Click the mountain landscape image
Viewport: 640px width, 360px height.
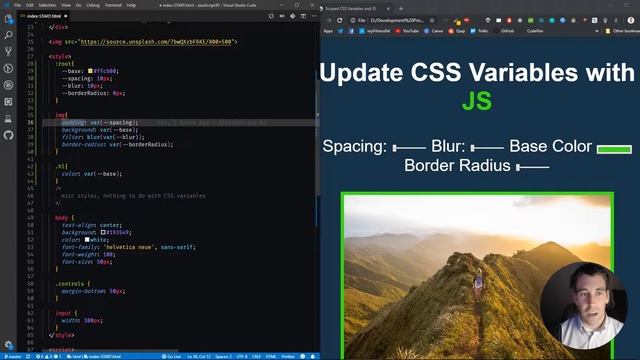[x=477, y=276]
